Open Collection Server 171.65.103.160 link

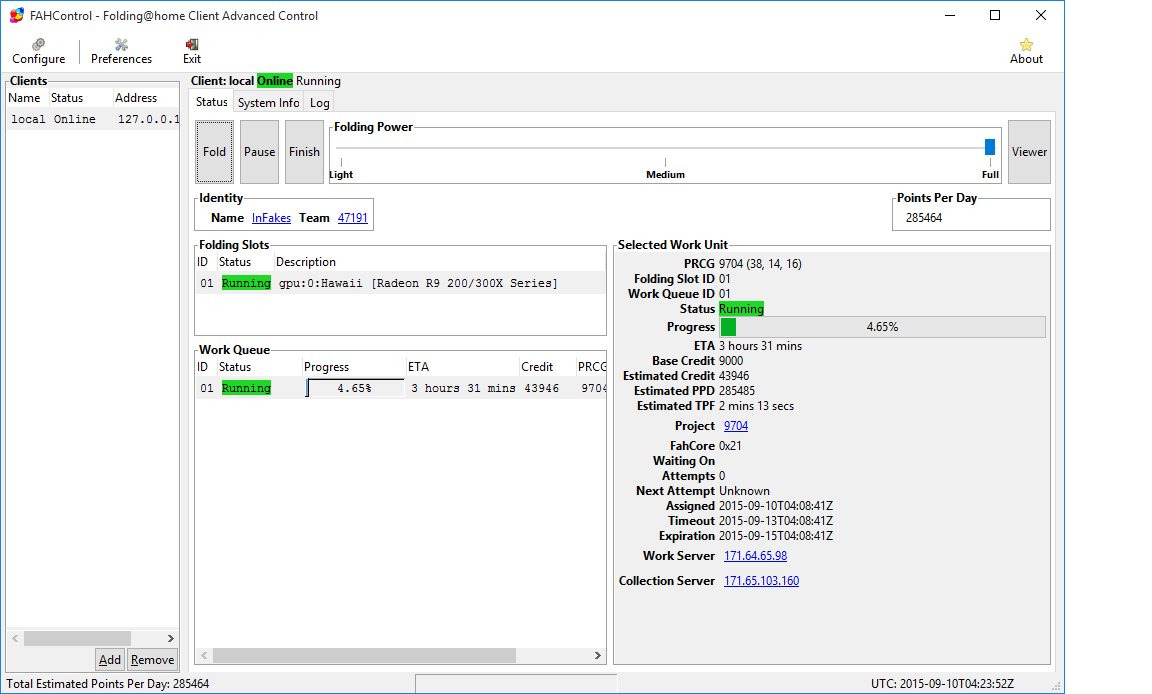click(761, 581)
